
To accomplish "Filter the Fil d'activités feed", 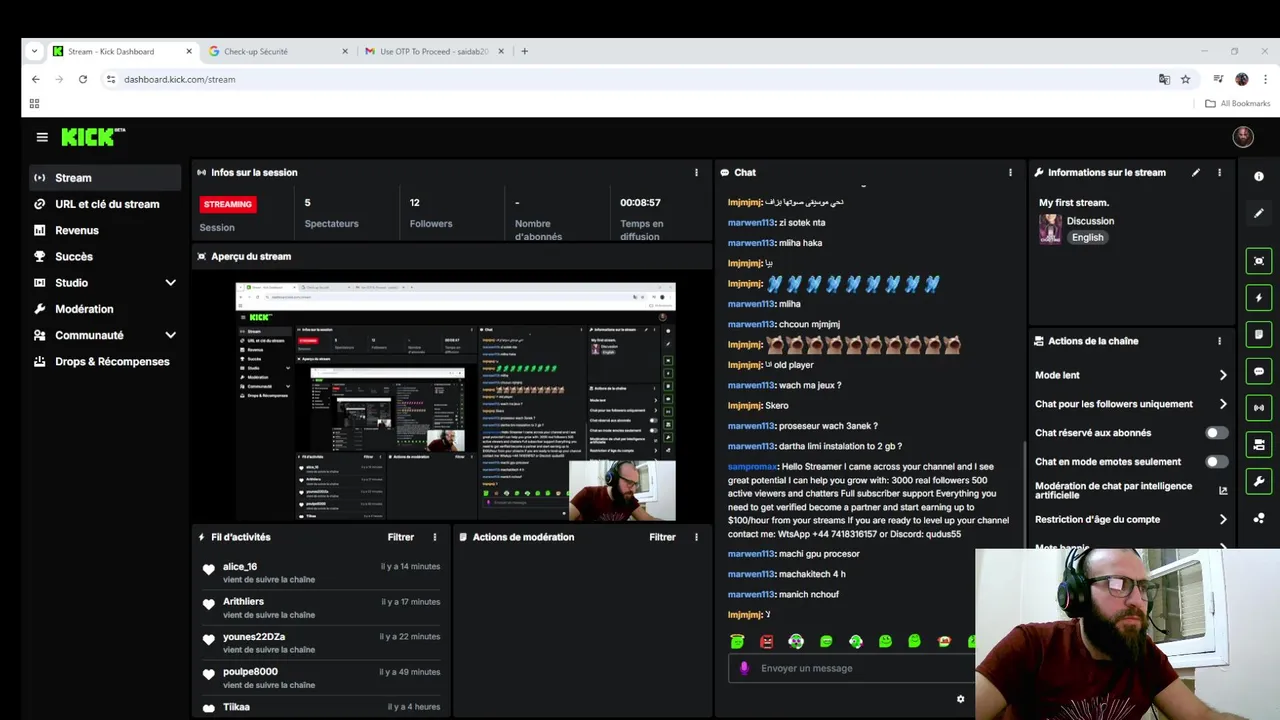I will [401, 537].
